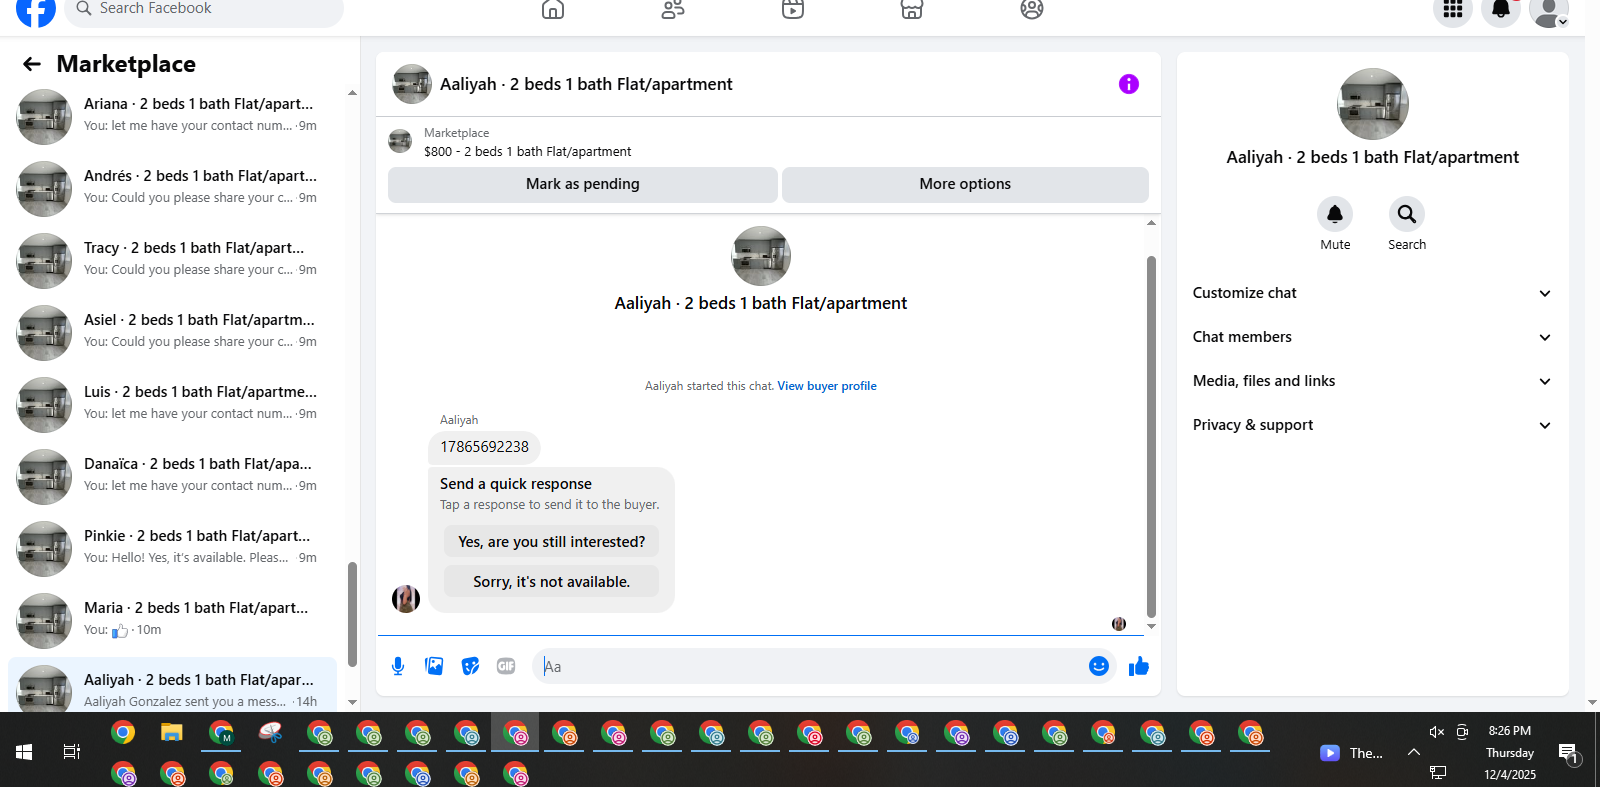The height and width of the screenshot is (787, 1600).
Task: Expand the Customize chat section
Action: [1372, 293]
